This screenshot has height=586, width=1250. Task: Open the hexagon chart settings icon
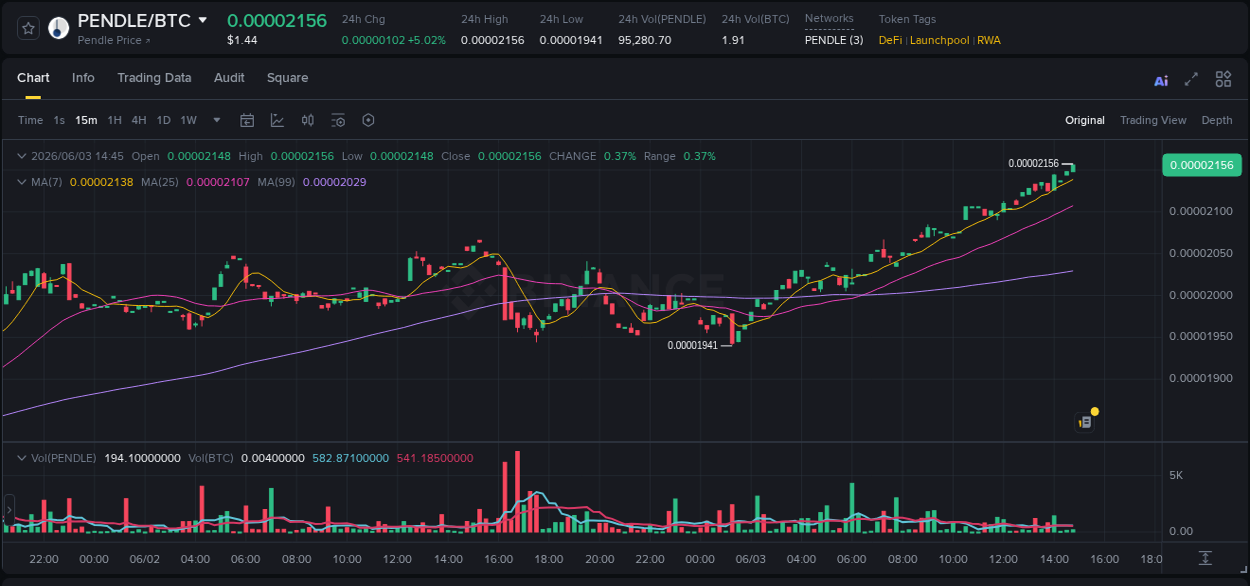[x=368, y=120]
